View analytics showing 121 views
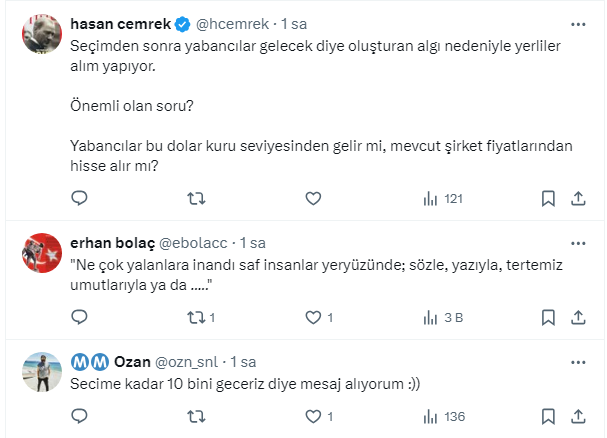The image size is (607, 438). 443,199
